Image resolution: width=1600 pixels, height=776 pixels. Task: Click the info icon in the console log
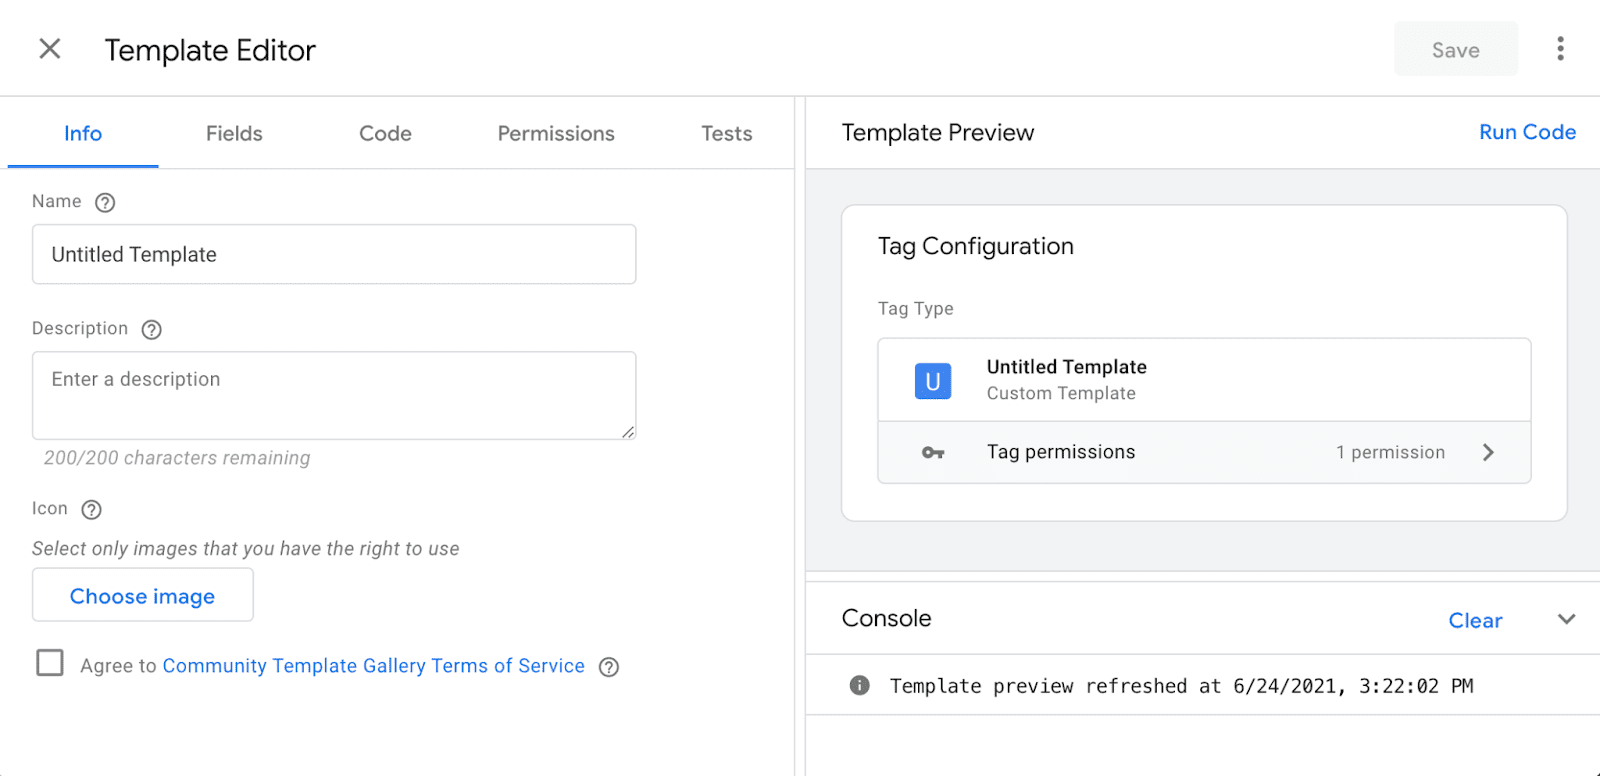pyautogui.click(x=859, y=686)
